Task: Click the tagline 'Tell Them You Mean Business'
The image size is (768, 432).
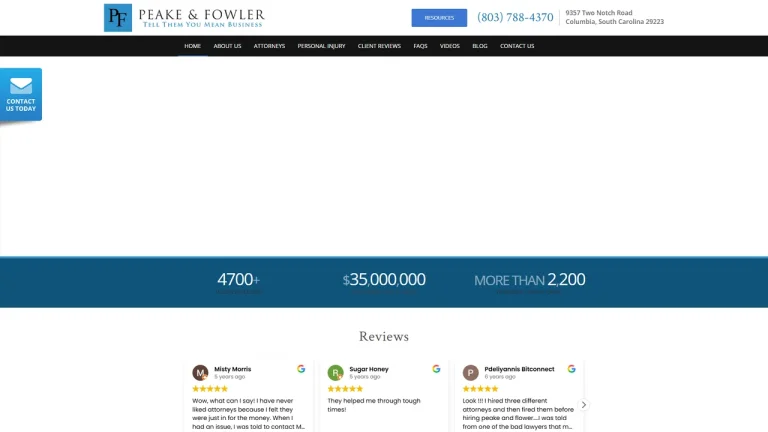Action: [202, 24]
